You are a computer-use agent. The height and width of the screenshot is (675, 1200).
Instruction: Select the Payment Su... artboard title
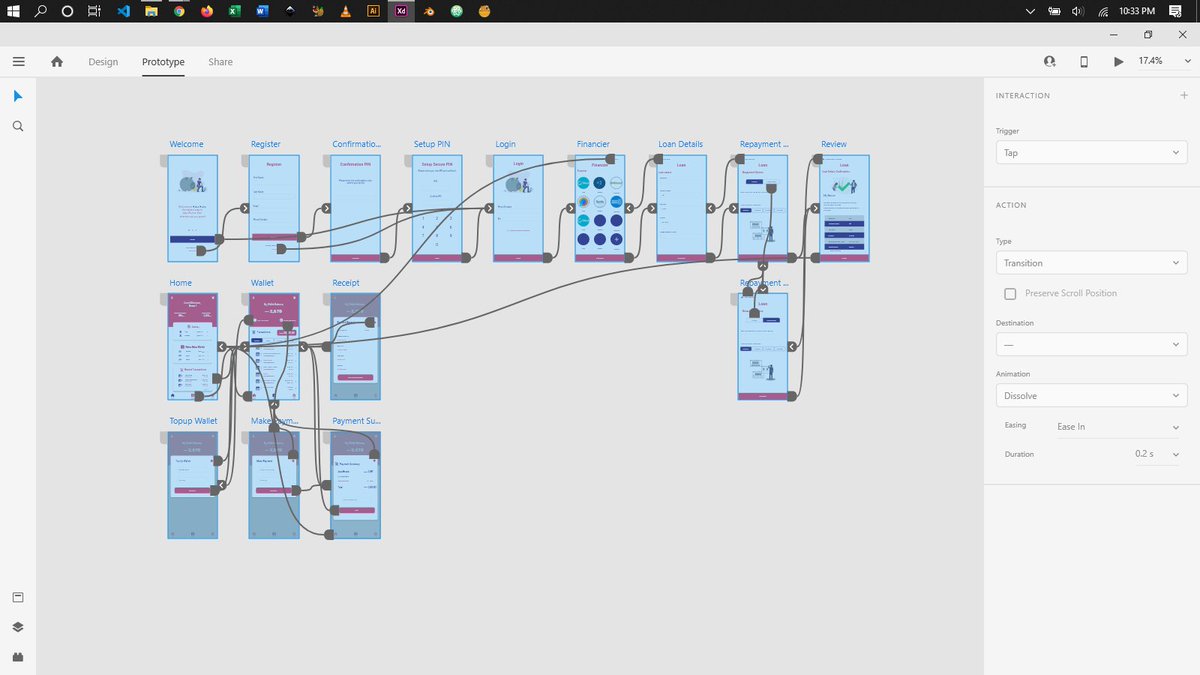pyautogui.click(x=357, y=421)
